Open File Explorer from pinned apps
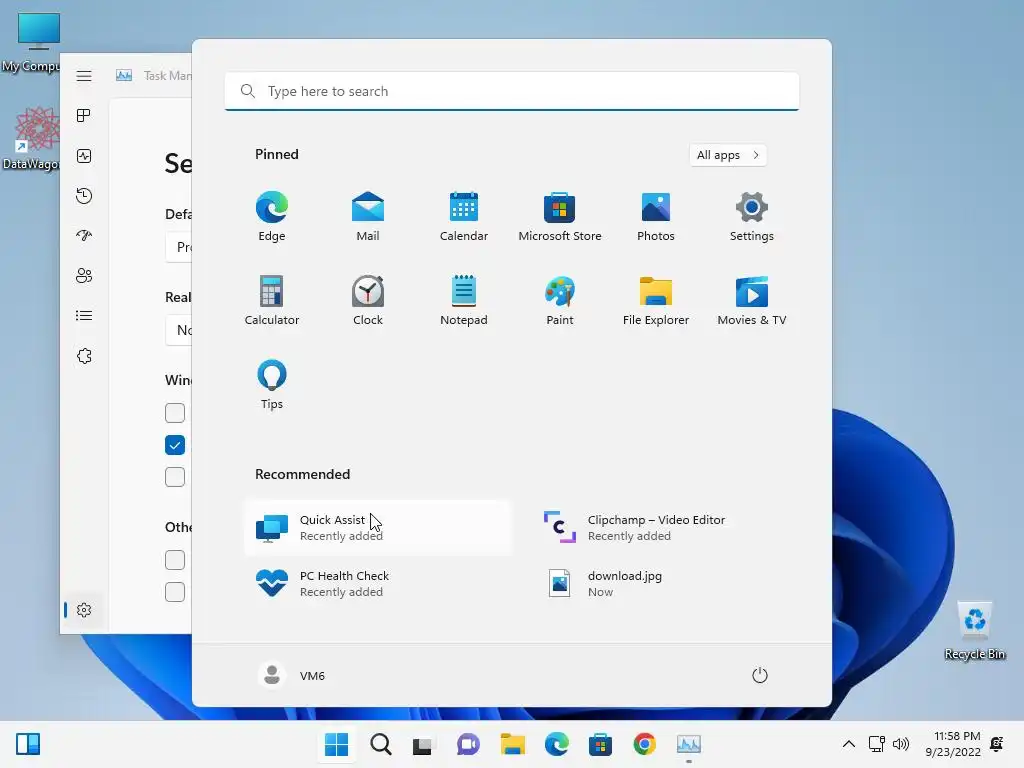This screenshot has height=768, width=1024. 656,300
